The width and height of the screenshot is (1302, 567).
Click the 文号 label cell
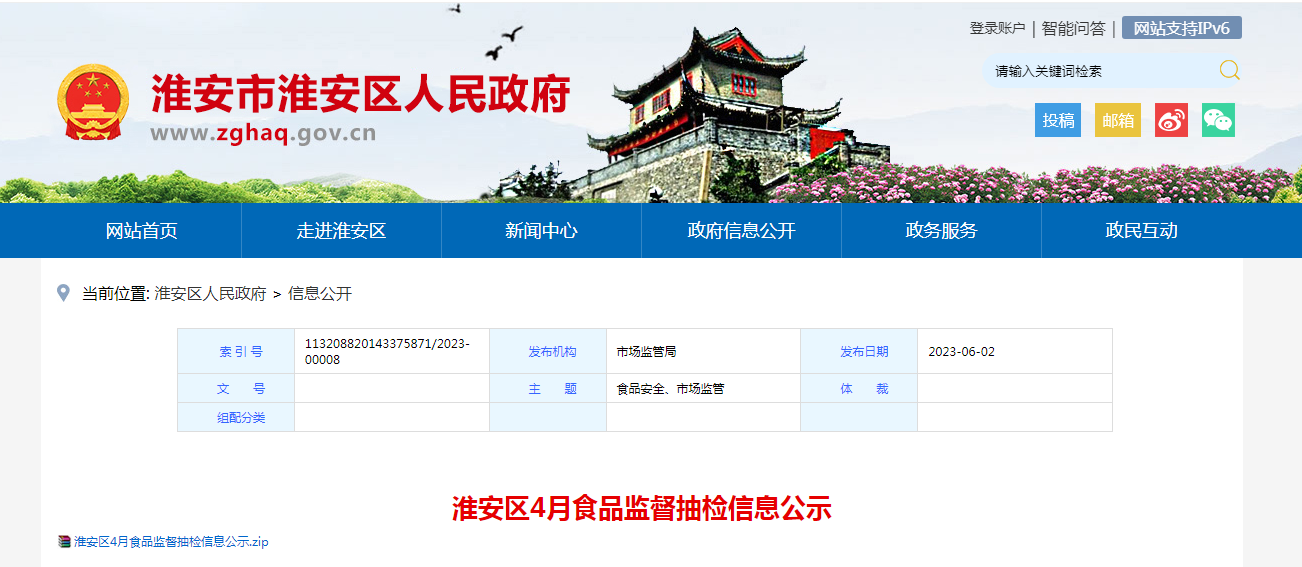point(236,389)
